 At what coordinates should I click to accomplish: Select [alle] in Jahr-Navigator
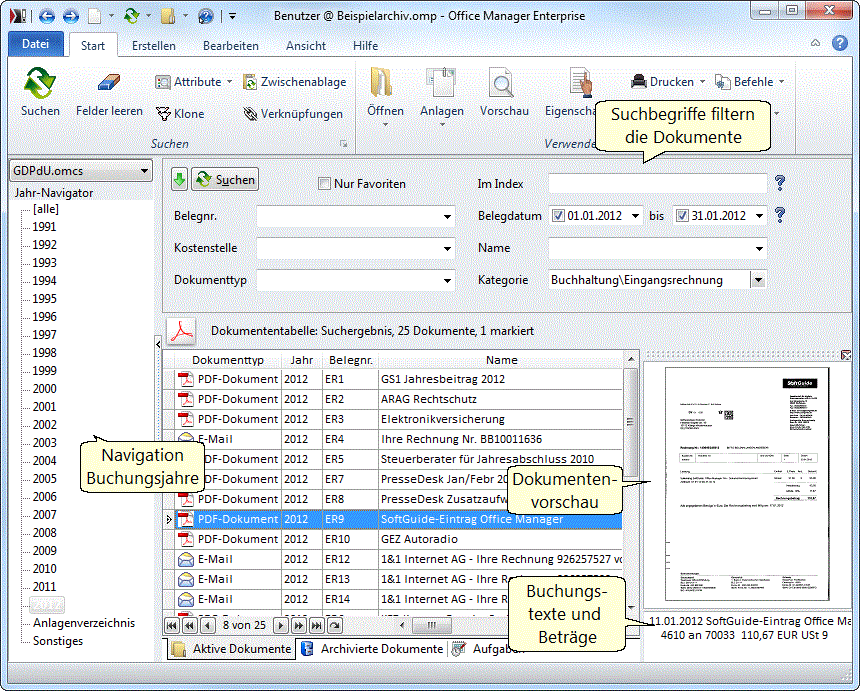coord(46,209)
